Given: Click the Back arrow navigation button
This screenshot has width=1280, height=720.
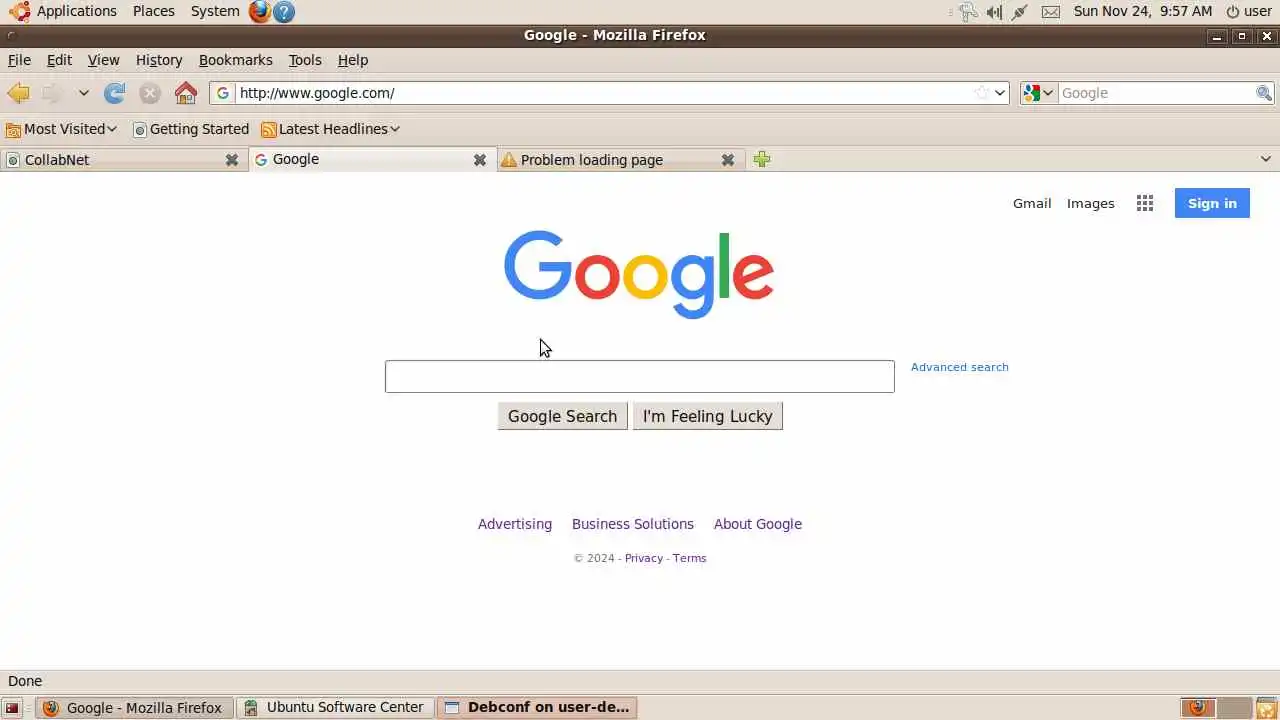Looking at the screenshot, I should [18, 93].
